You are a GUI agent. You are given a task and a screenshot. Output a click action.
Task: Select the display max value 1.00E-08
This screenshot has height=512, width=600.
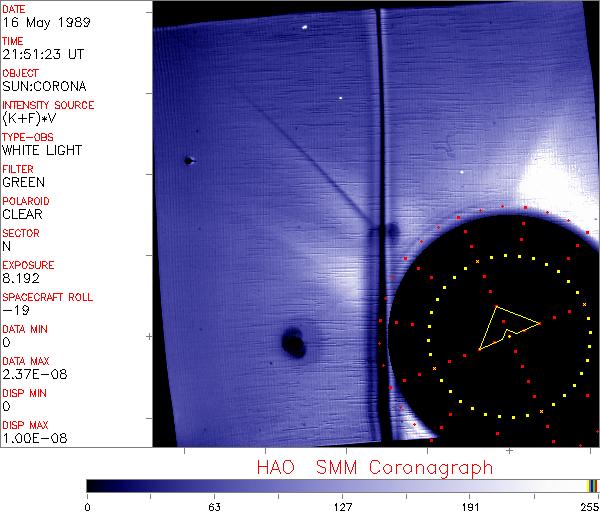35,438
